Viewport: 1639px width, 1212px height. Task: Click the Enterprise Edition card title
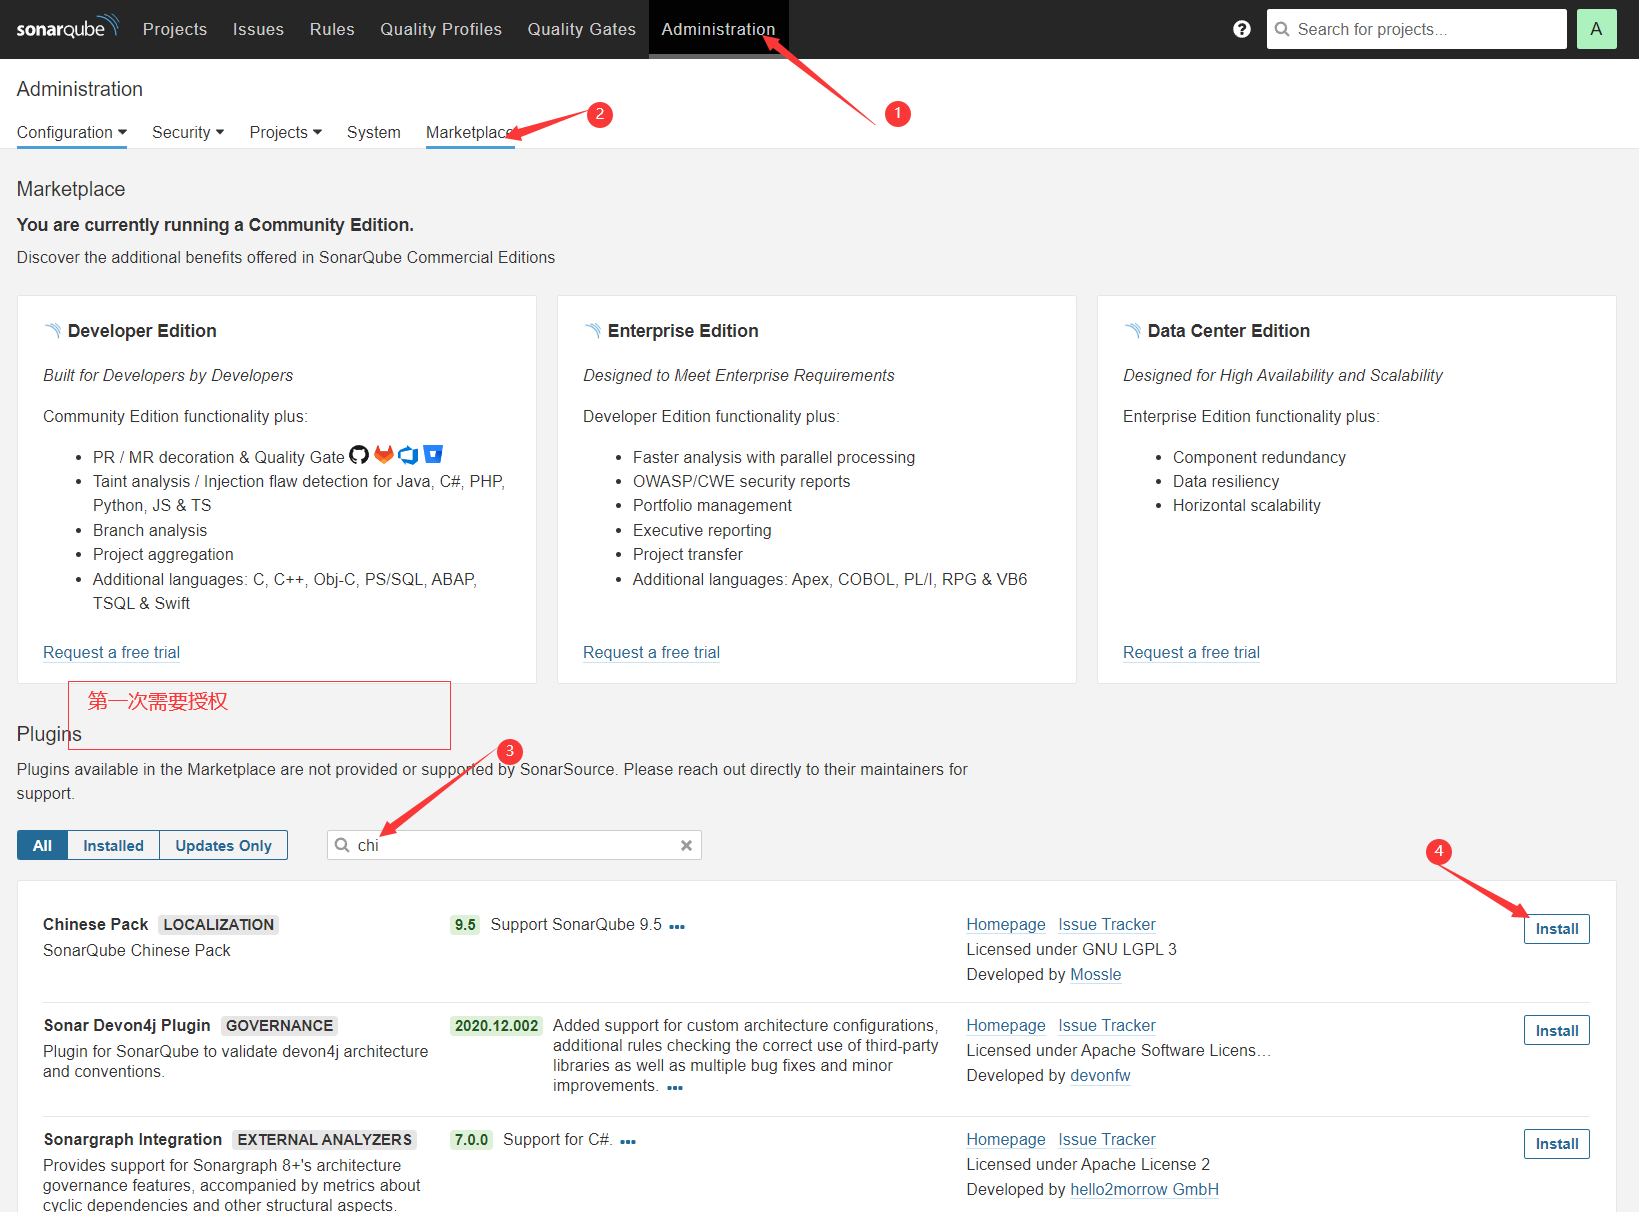[x=683, y=331]
